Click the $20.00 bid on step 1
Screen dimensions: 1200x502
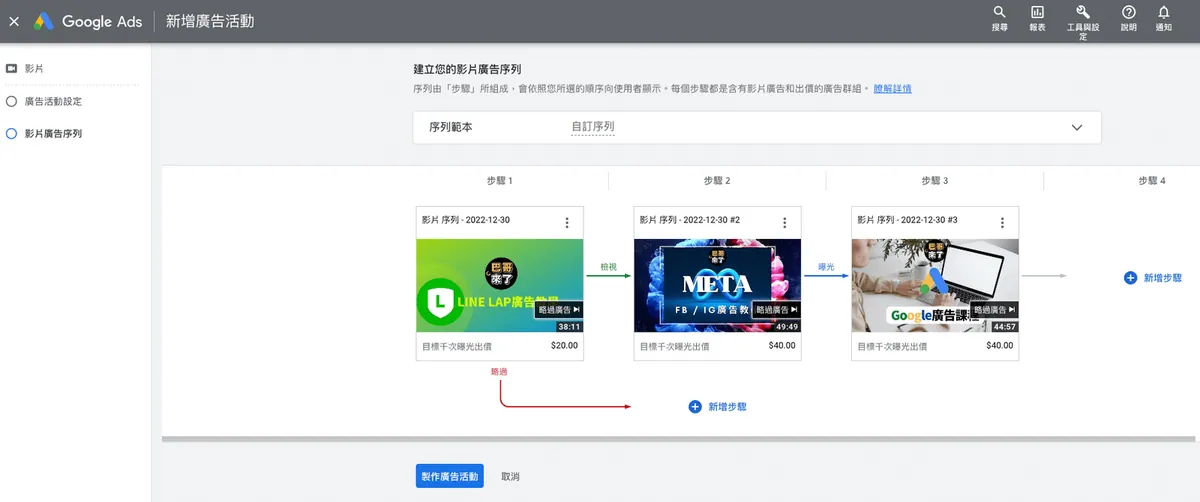click(564, 346)
